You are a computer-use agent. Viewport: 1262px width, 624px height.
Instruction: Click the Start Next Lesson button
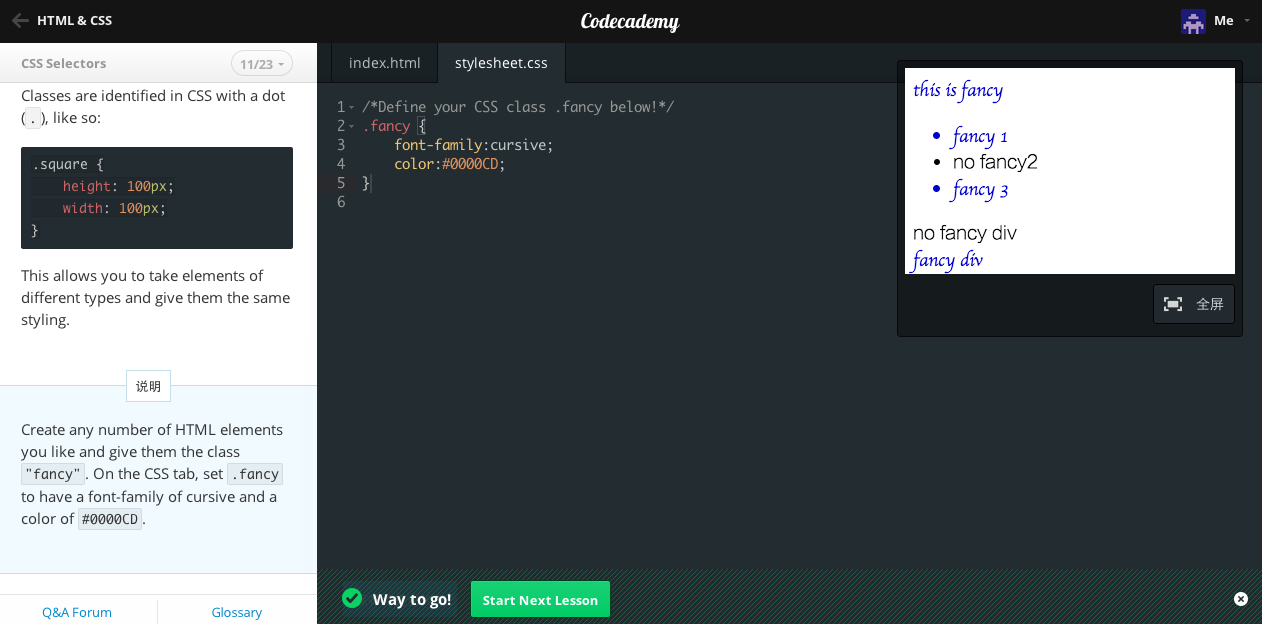pyautogui.click(x=539, y=598)
